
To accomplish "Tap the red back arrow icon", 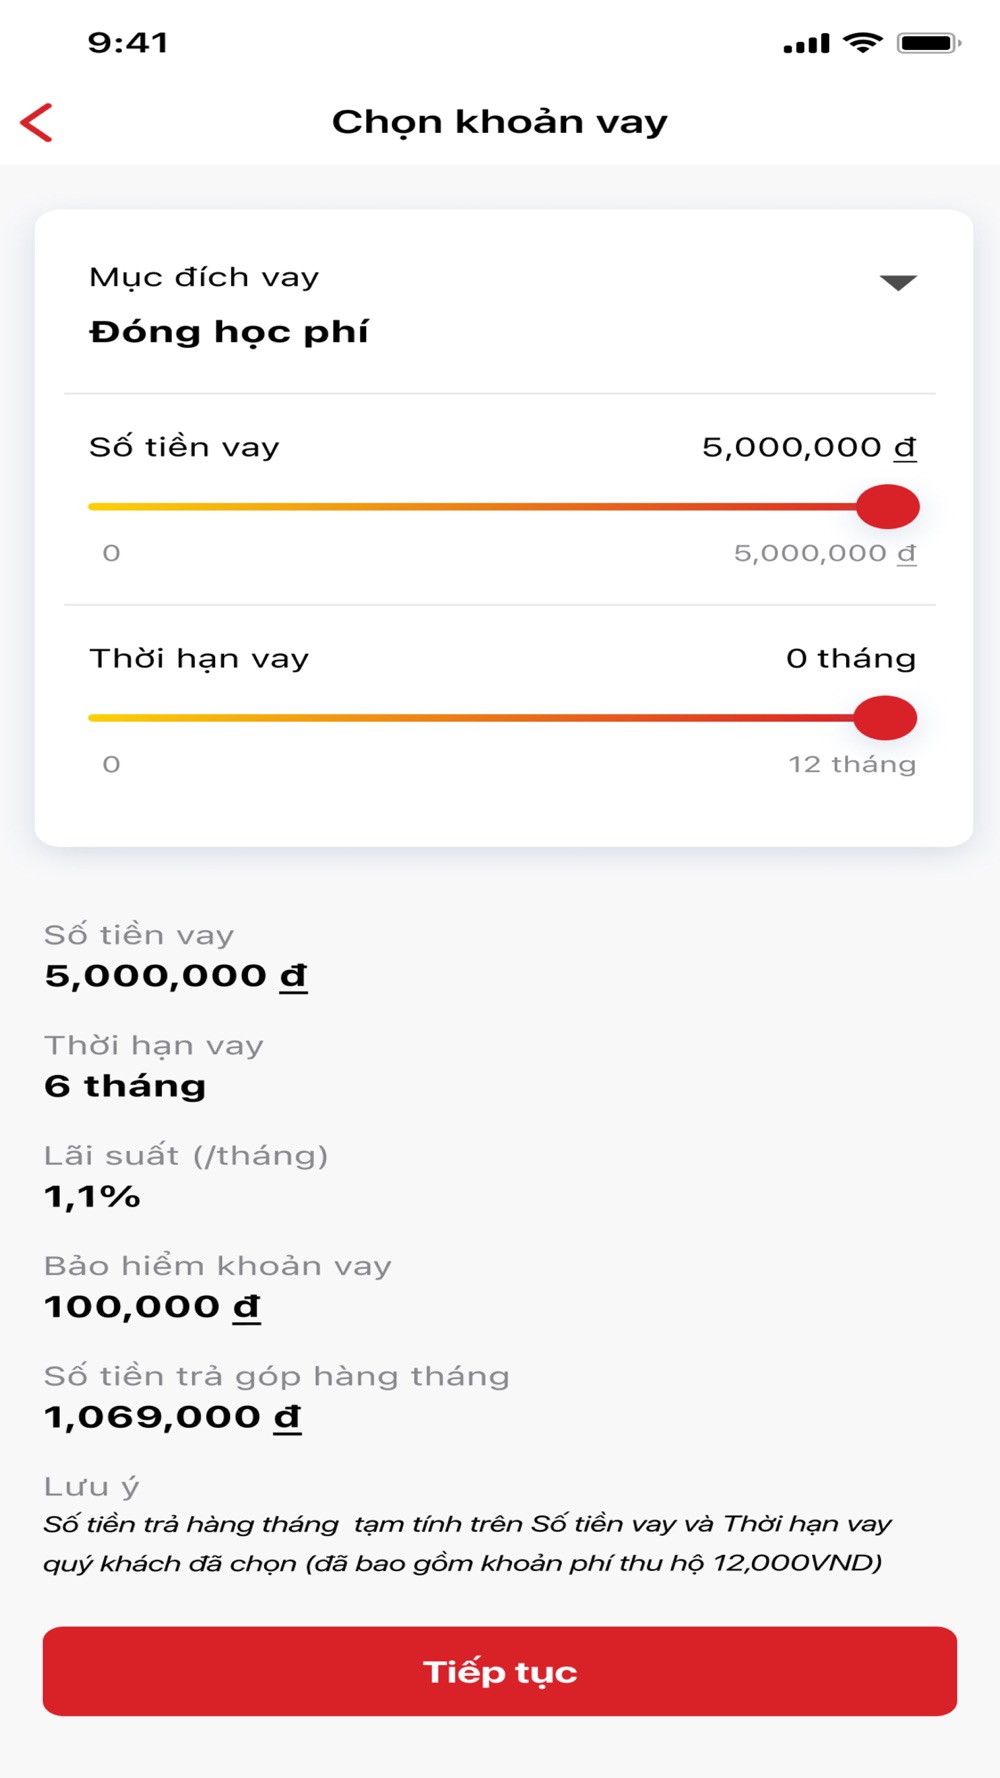I will click(x=36, y=122).
